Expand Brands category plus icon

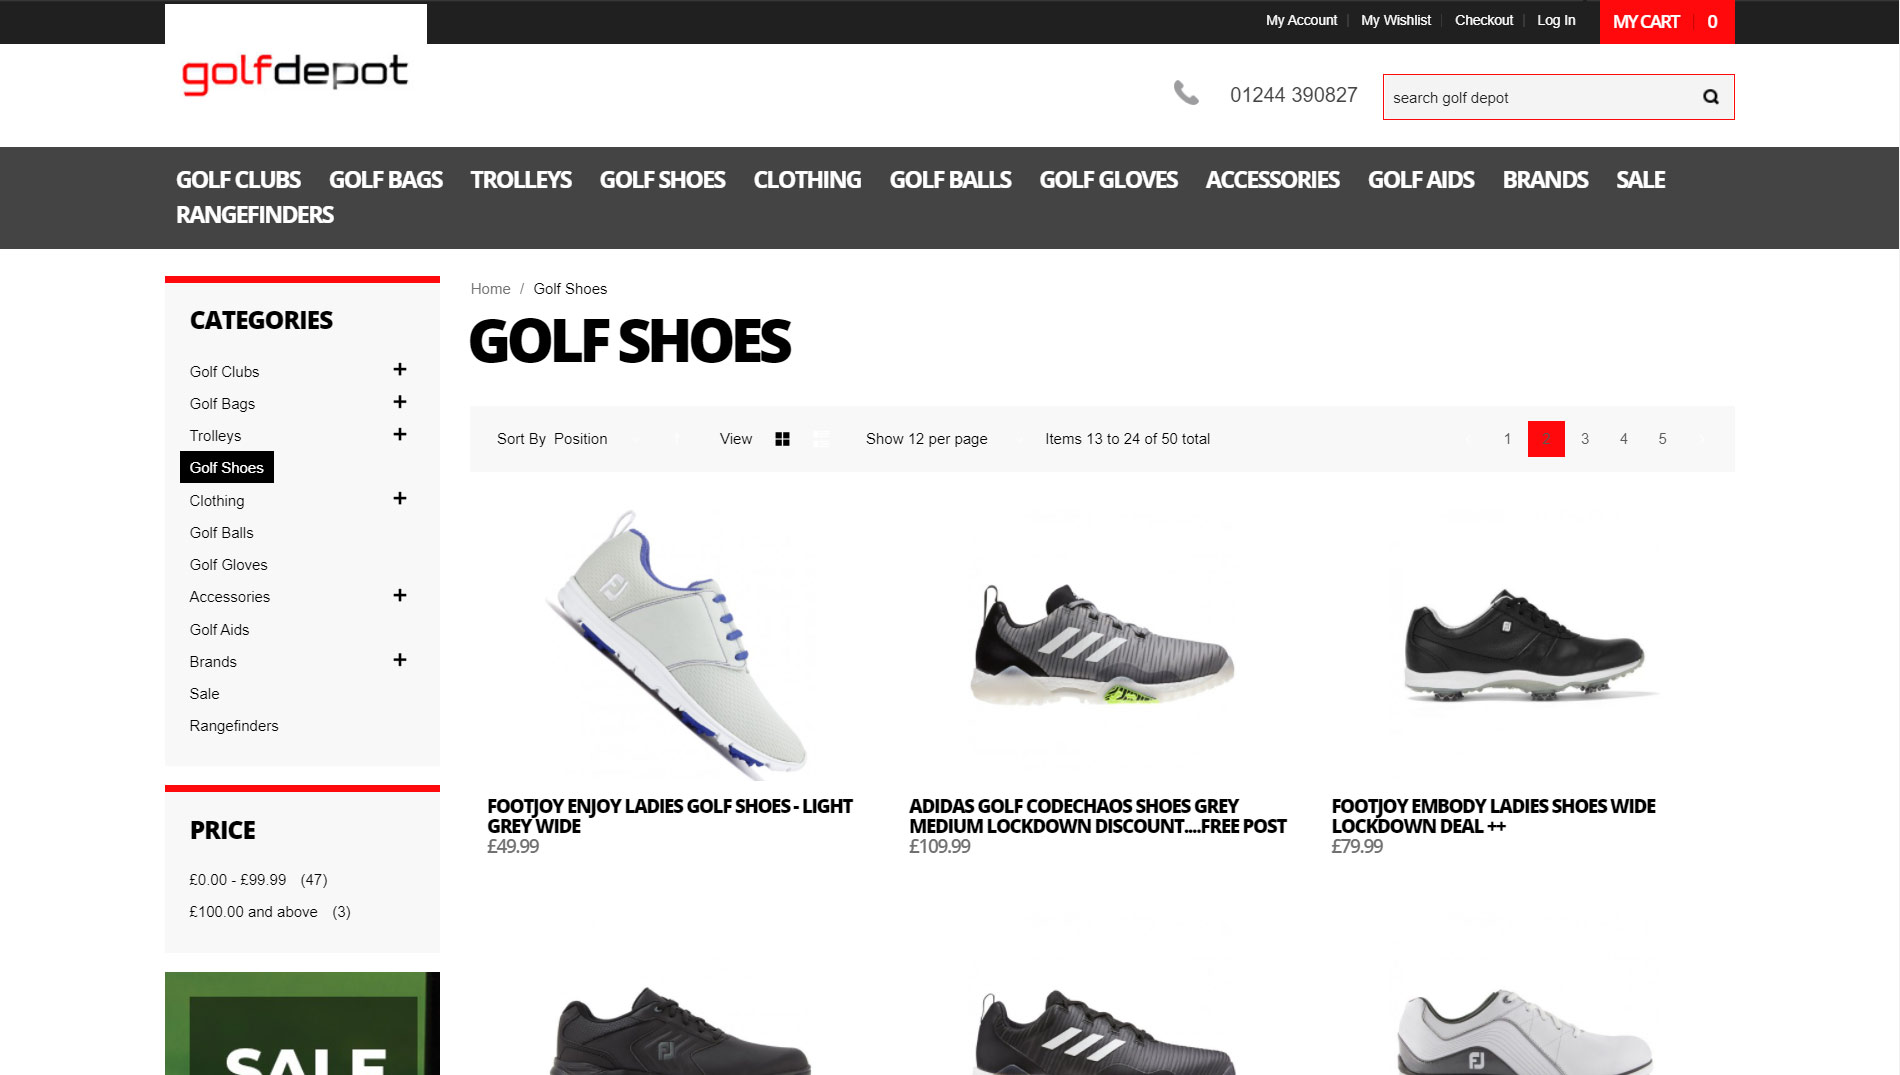pyautogui.click(x=400, y=660)
